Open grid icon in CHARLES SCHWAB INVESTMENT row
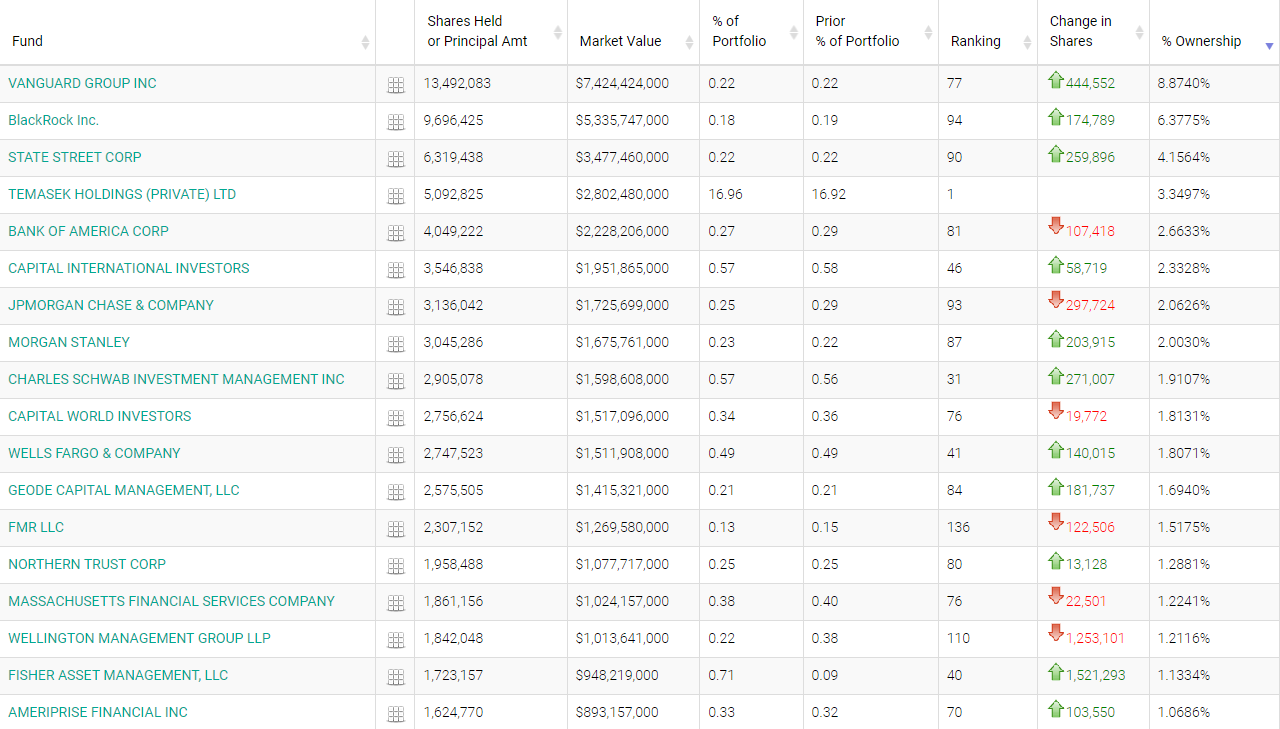The height and width of the screenshot is (729, 1280). pyautogui.click(x=396, y=381)
